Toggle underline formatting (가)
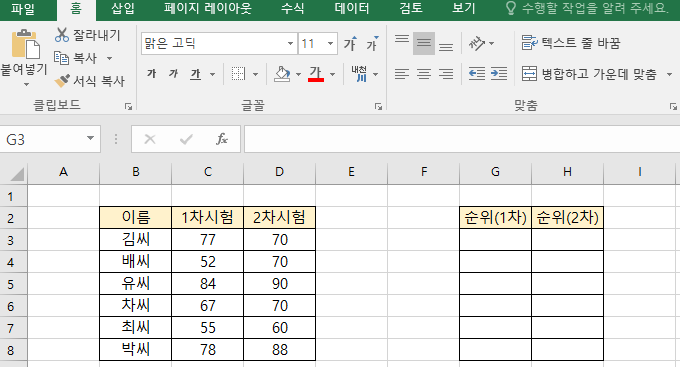 click(196, 74)
